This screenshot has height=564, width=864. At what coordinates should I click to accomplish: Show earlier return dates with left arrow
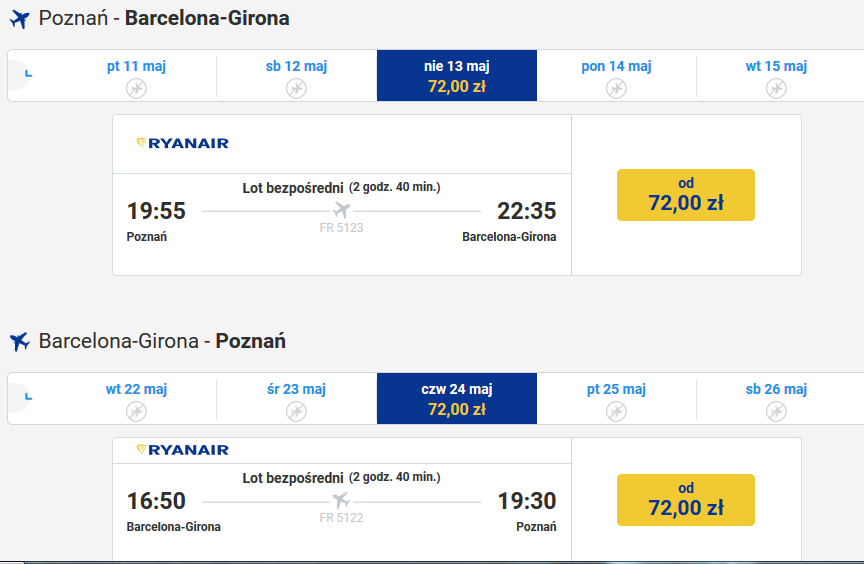click(22, 397)
